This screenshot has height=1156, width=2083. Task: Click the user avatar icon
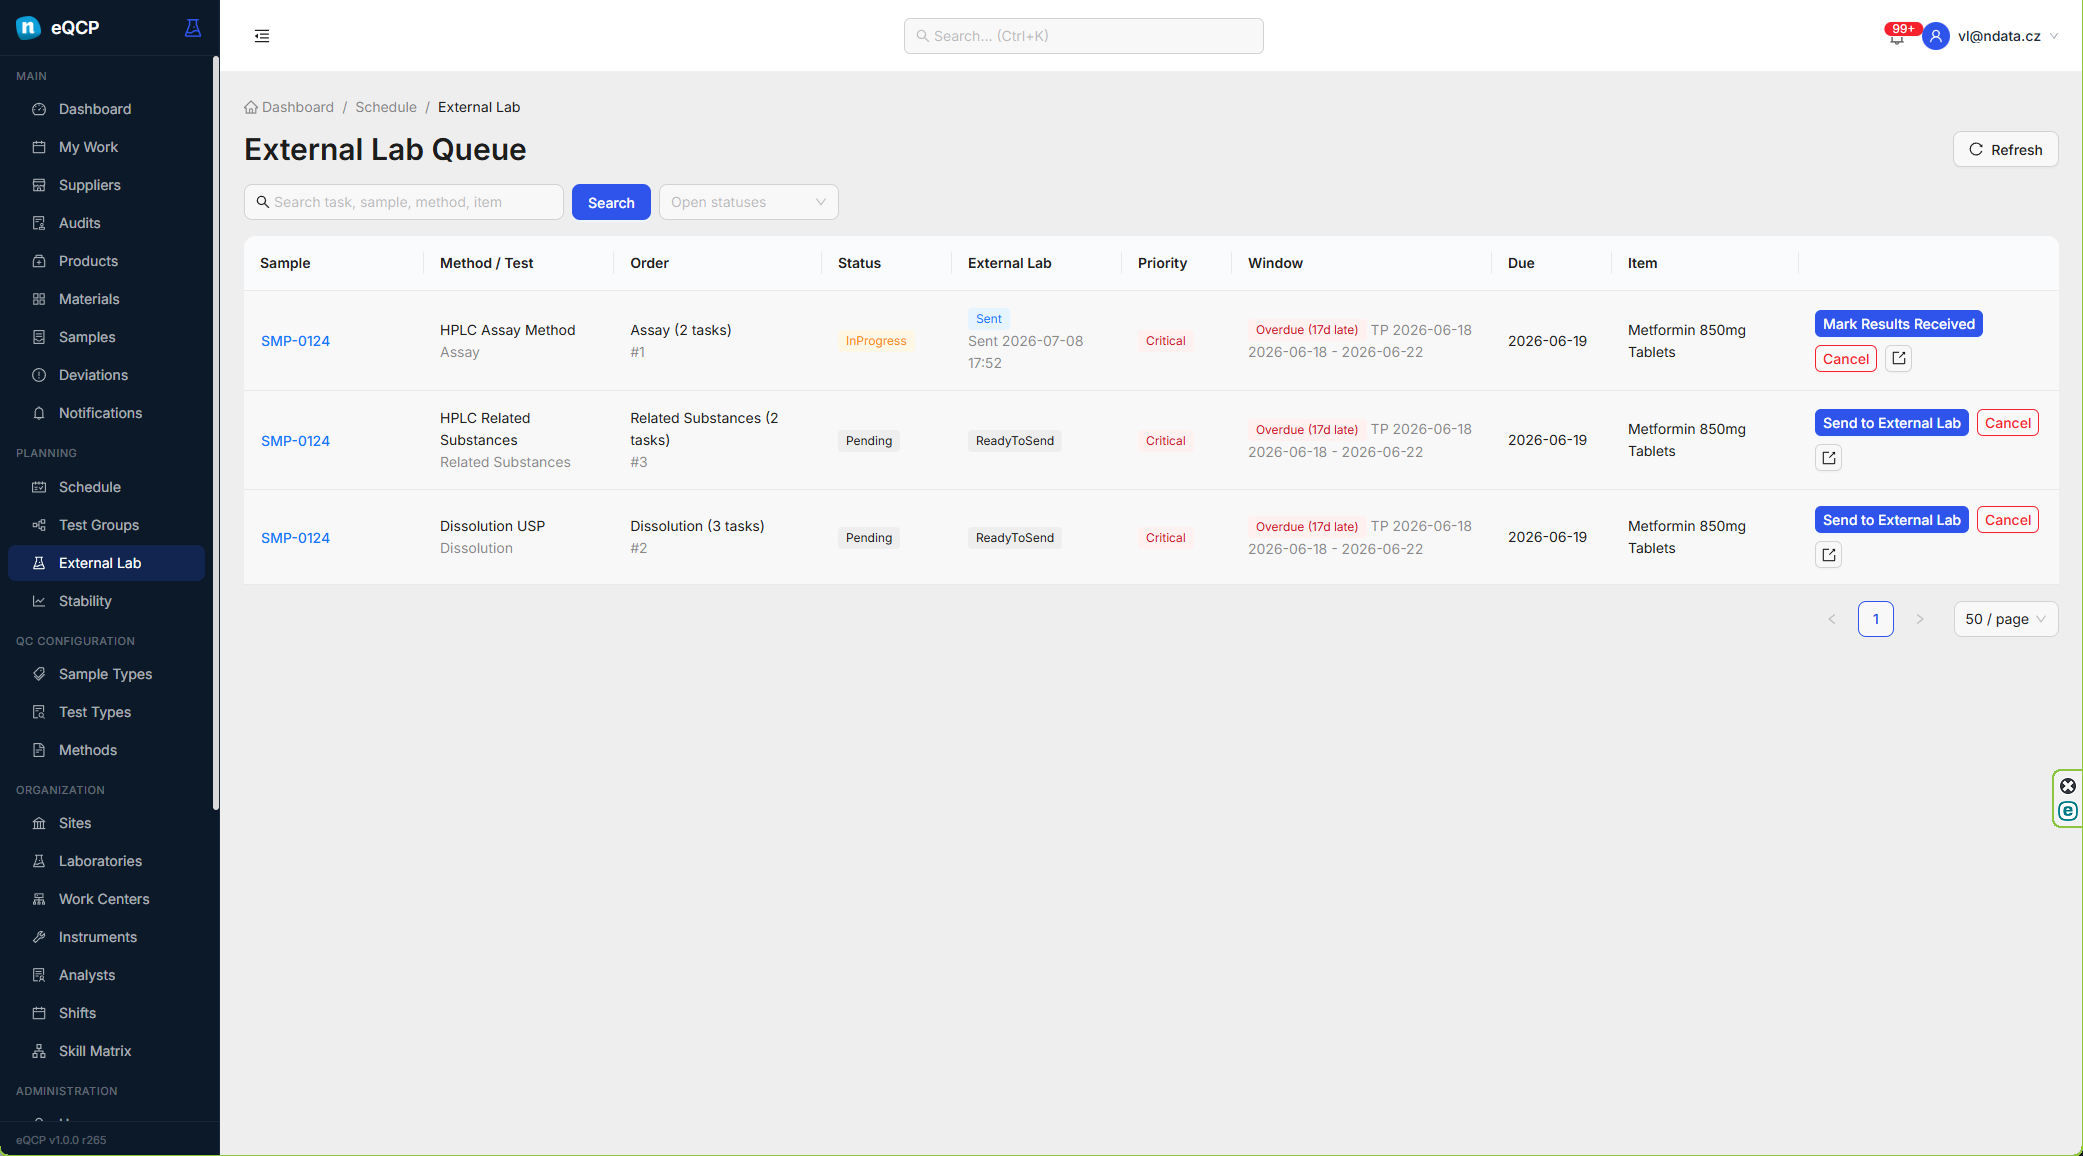pos(1936,36)
